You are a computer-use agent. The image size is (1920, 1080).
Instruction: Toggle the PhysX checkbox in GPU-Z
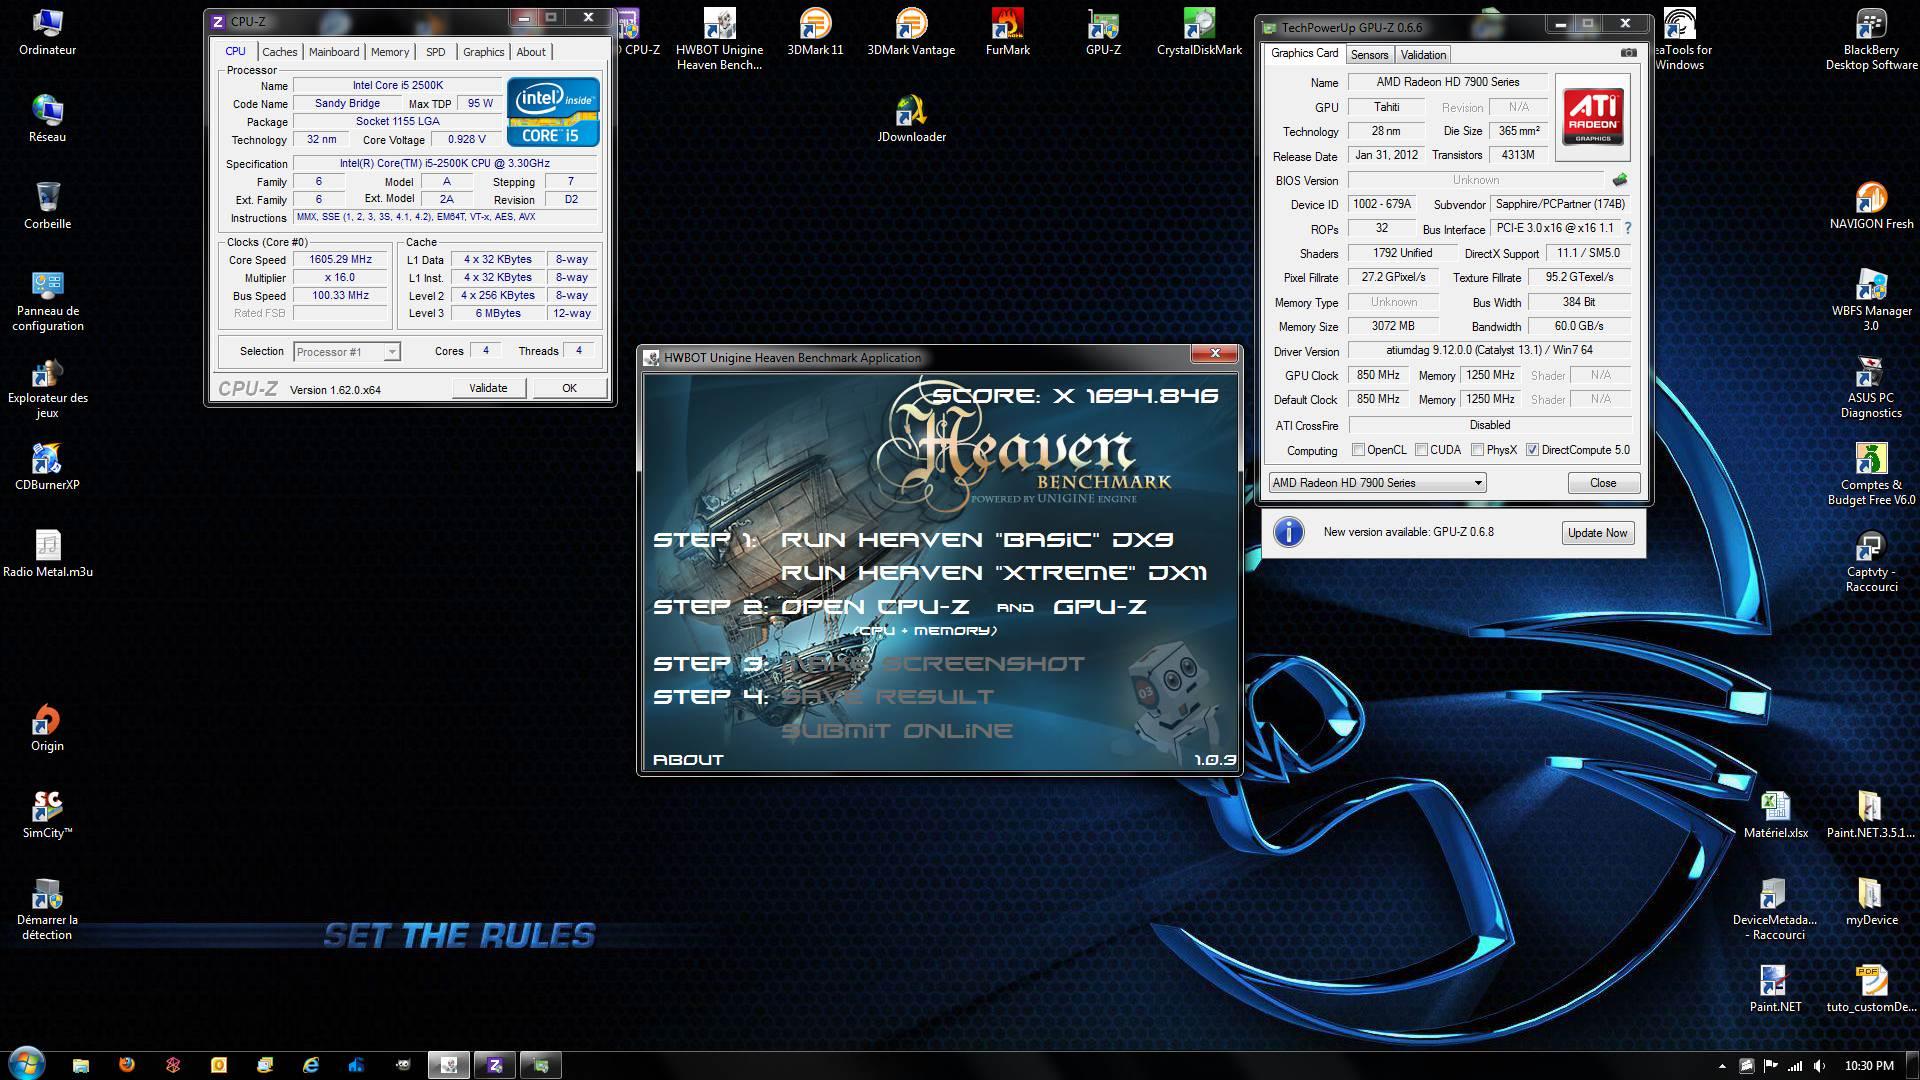(1477, 450)
